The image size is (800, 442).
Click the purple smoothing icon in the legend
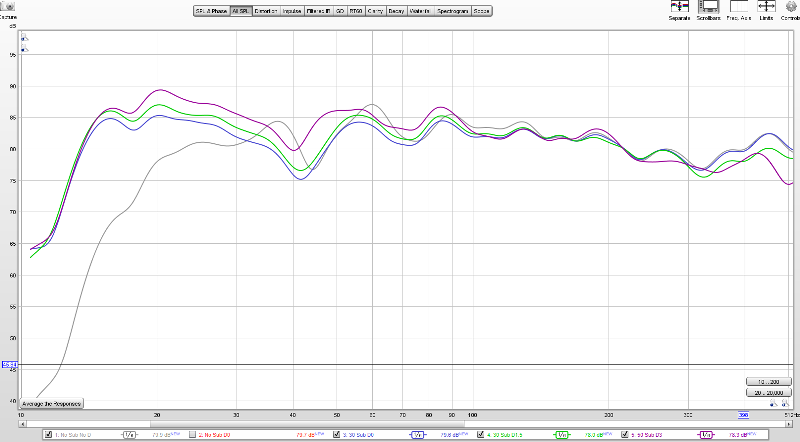pyautogui.click(x=706, y=435)
